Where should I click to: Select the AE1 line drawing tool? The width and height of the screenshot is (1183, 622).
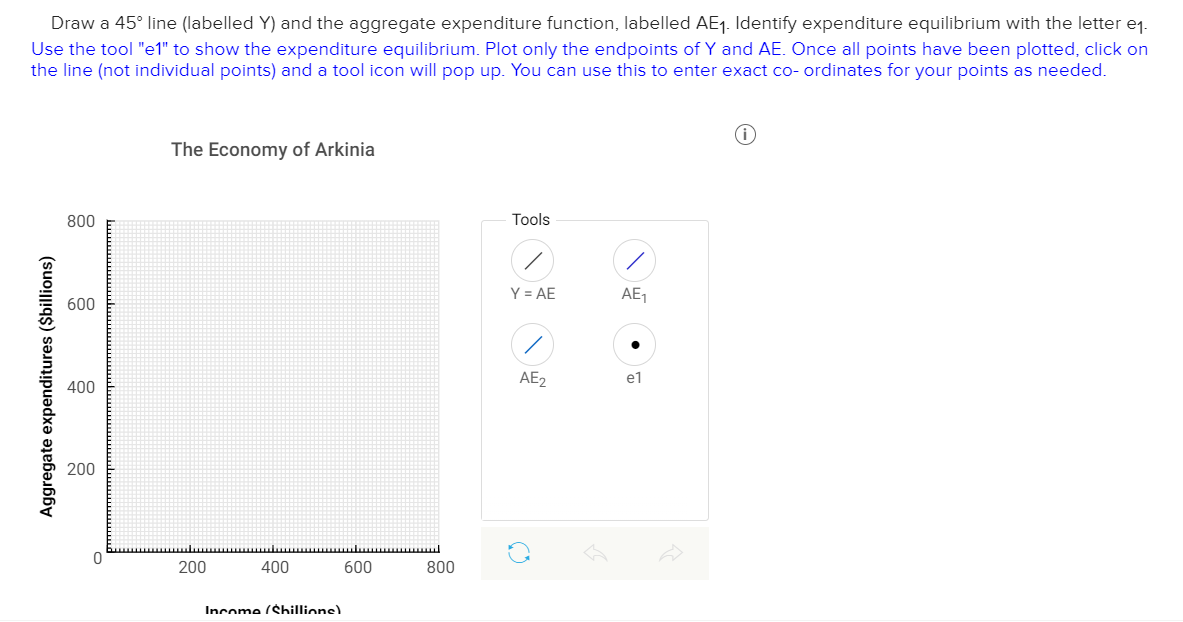click(634, 260)
